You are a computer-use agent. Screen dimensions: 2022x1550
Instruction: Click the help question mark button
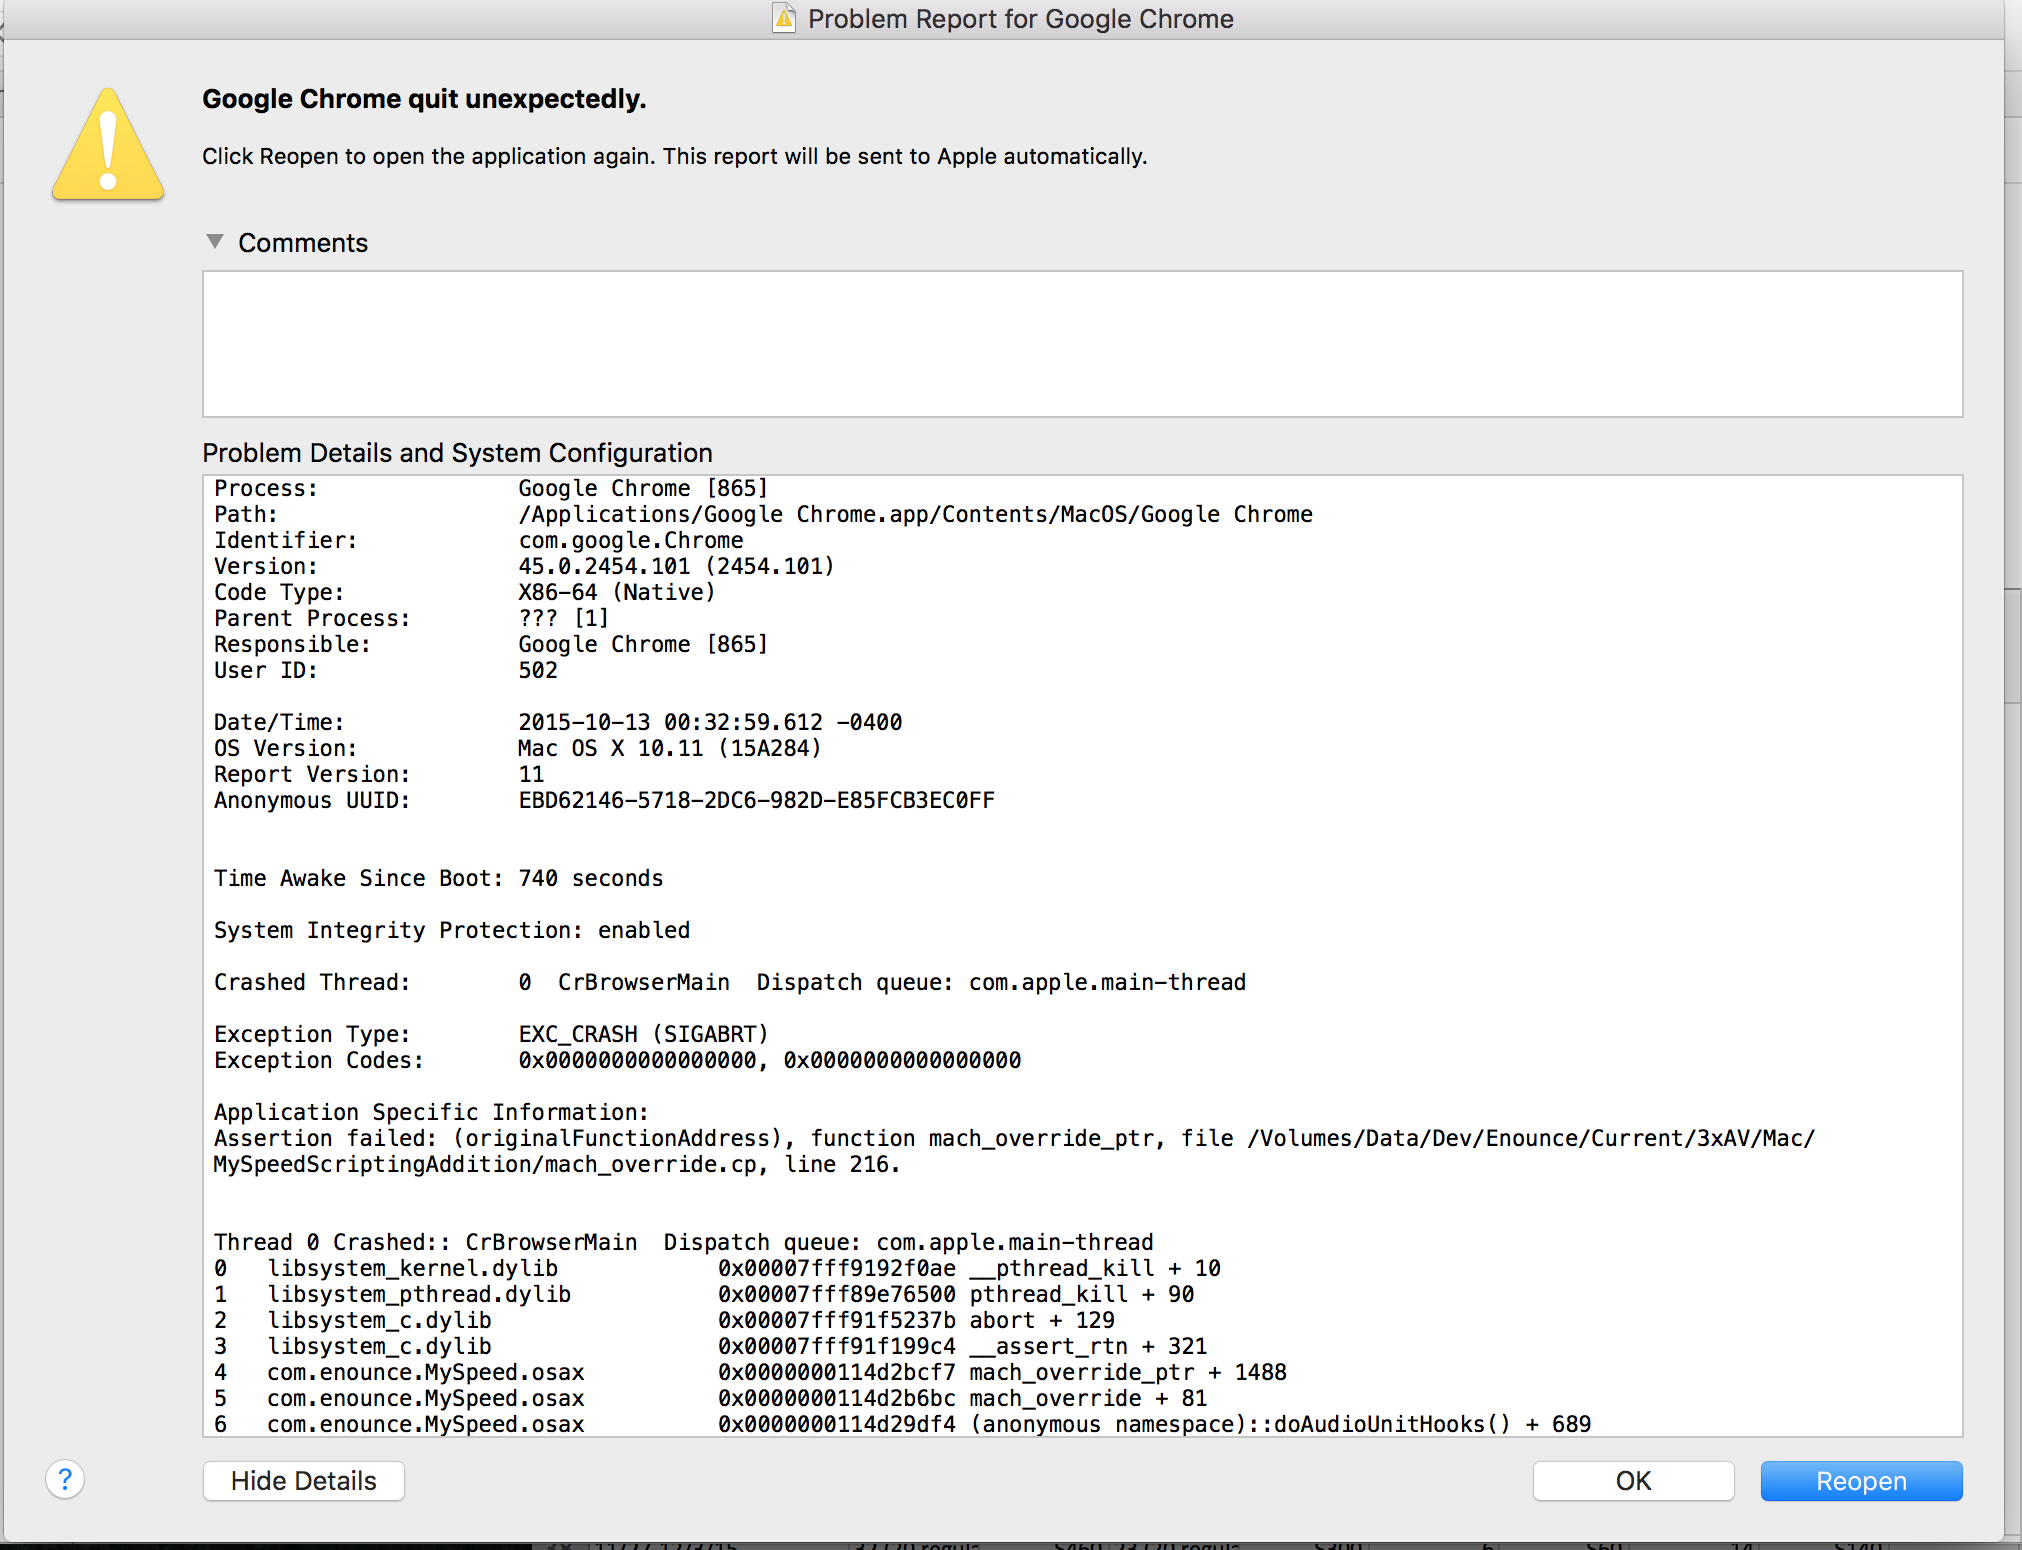[x=65, y=1479]
